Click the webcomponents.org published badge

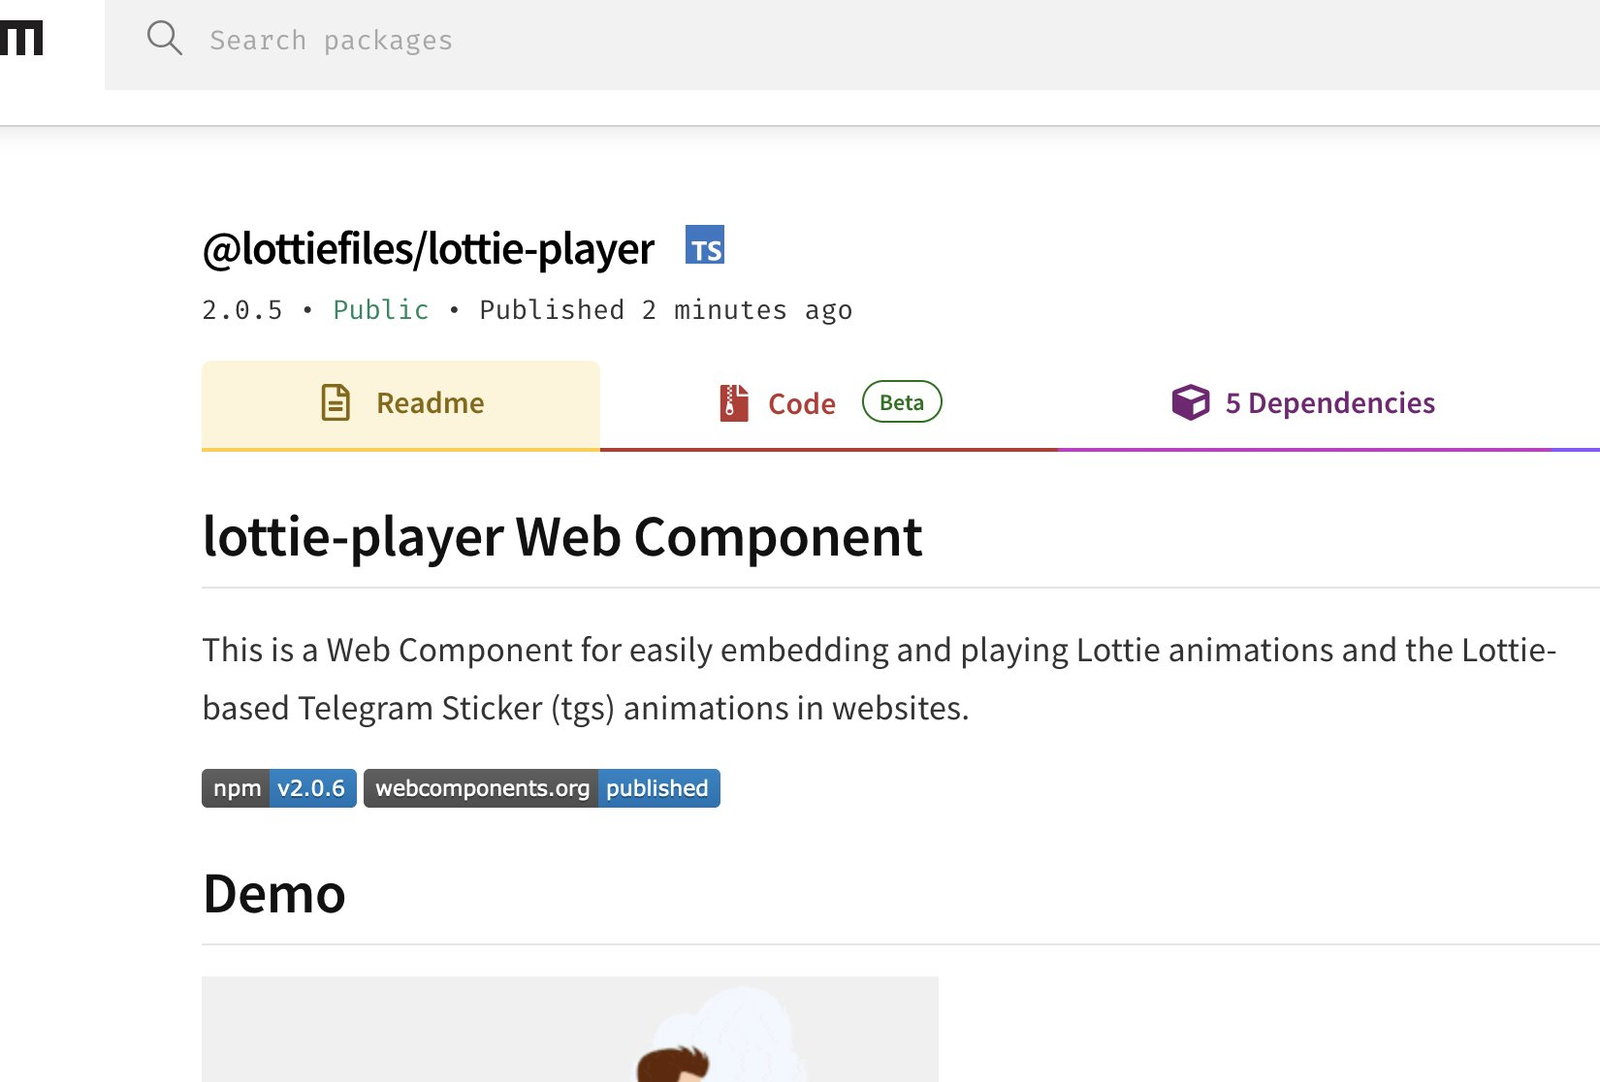click(542, 788)
